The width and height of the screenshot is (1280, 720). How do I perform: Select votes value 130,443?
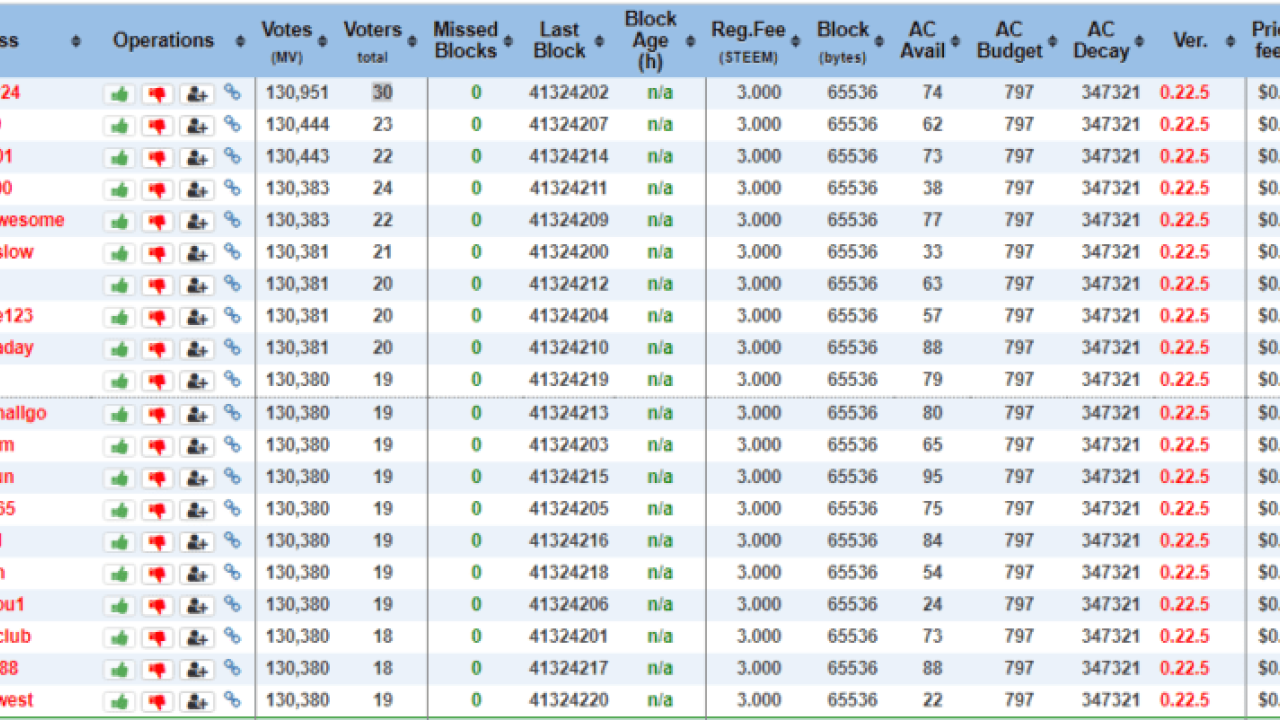click(297, 156)
